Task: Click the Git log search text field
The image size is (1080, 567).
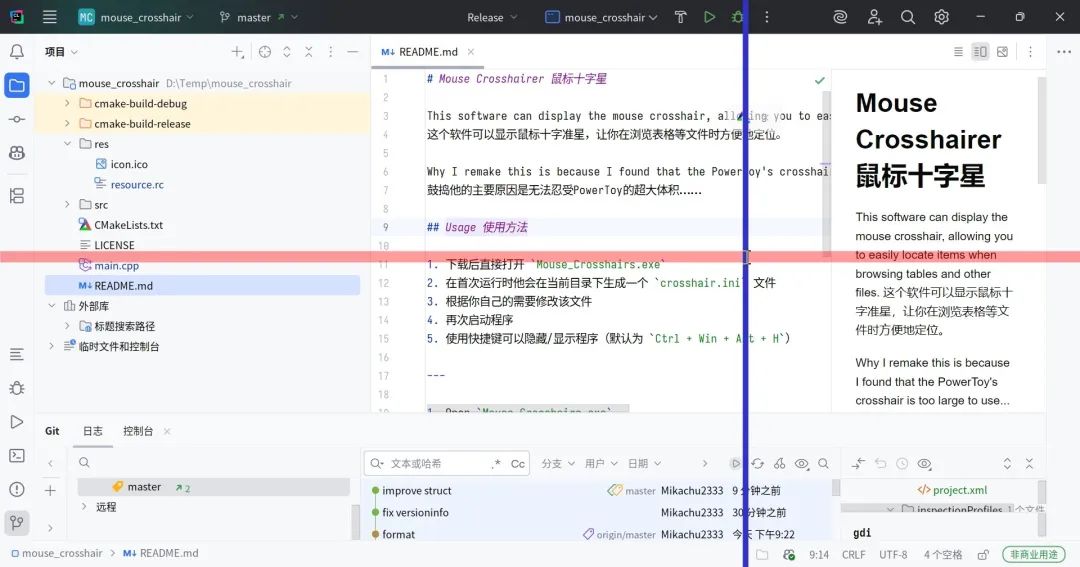Action: point(435,464)
